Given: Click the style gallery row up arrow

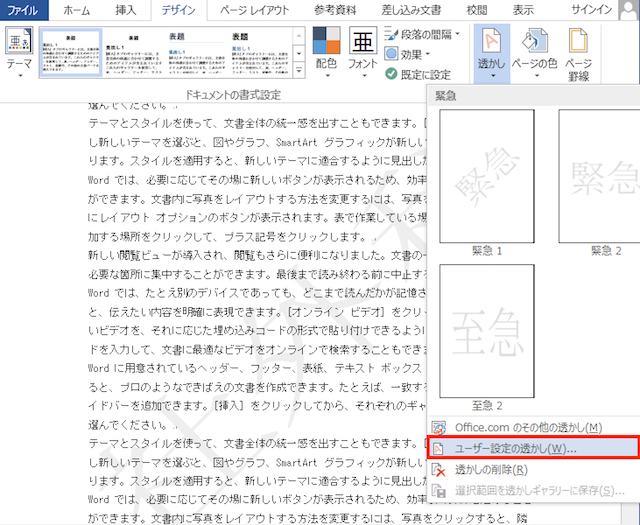Looking at the screenshot, I should (299, 36).
